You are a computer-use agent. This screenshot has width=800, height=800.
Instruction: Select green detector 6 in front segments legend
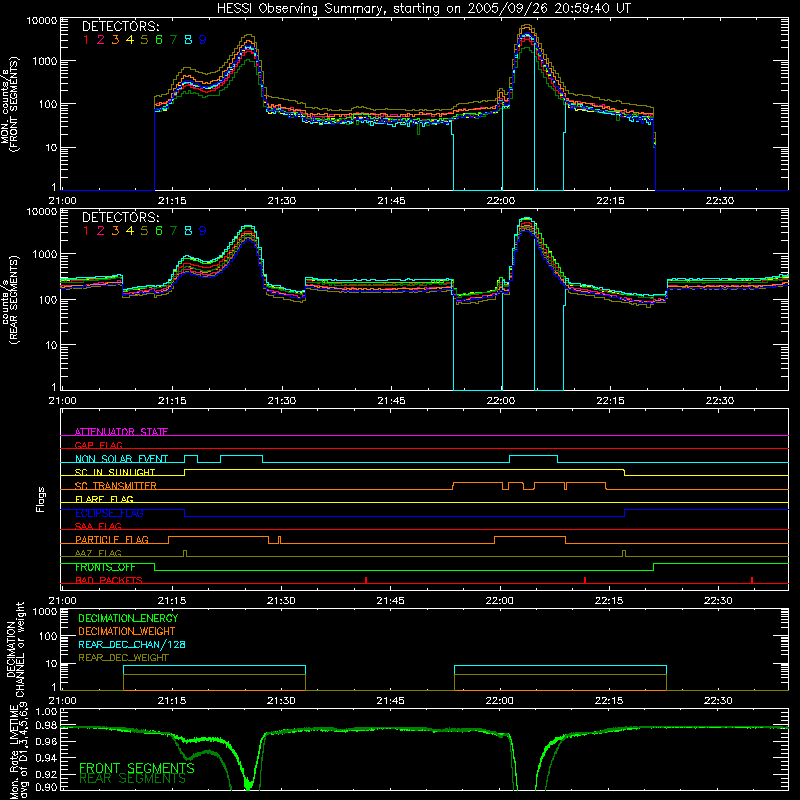point(159,39)
